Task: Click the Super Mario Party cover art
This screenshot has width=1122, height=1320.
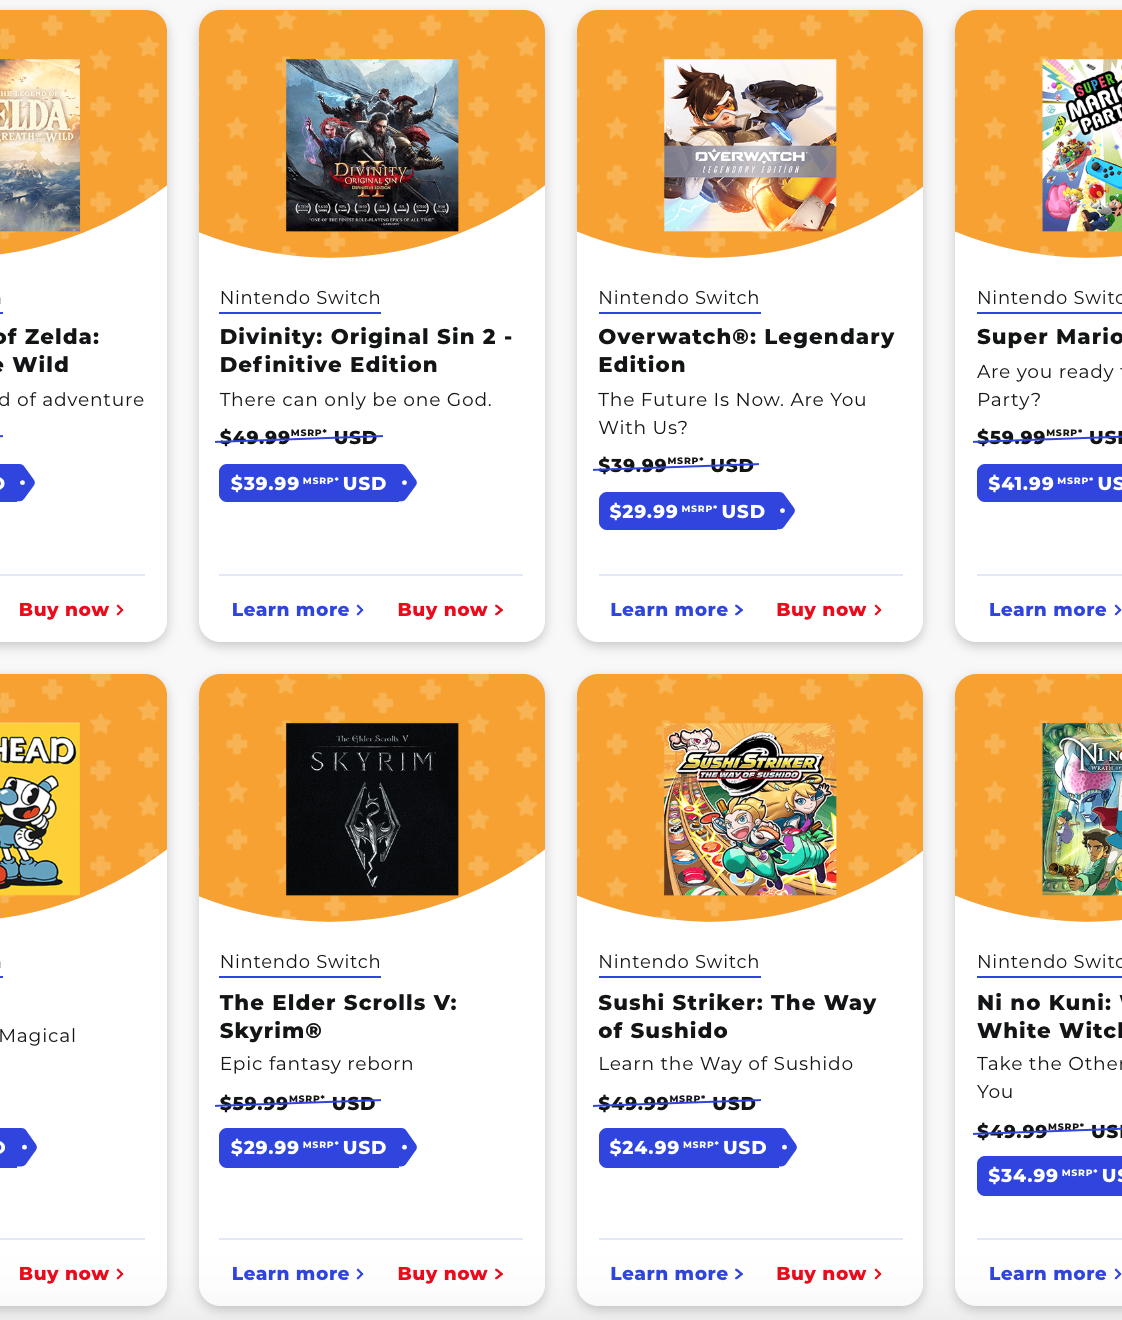Action: pyautogui.click(x=1082, y=145)
